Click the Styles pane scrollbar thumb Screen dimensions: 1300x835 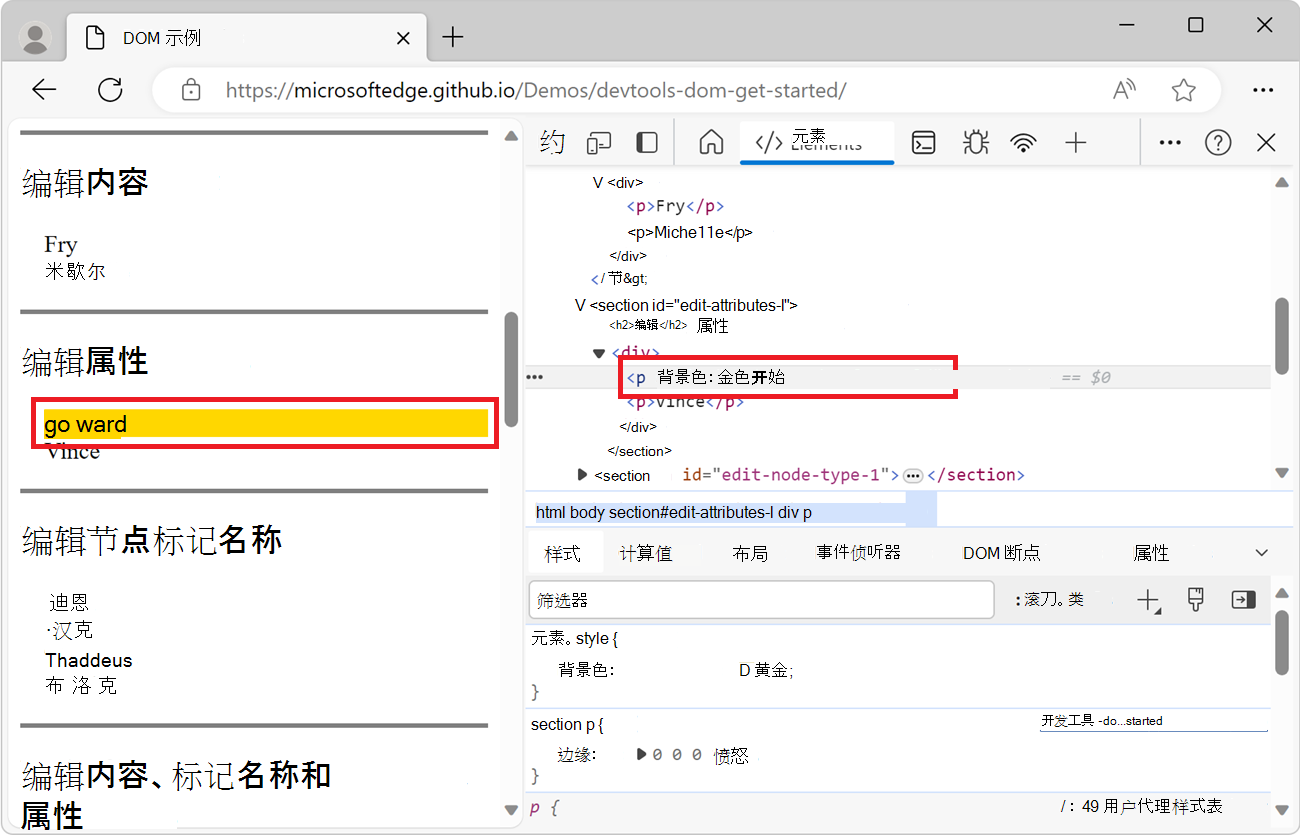[1282, 643]
